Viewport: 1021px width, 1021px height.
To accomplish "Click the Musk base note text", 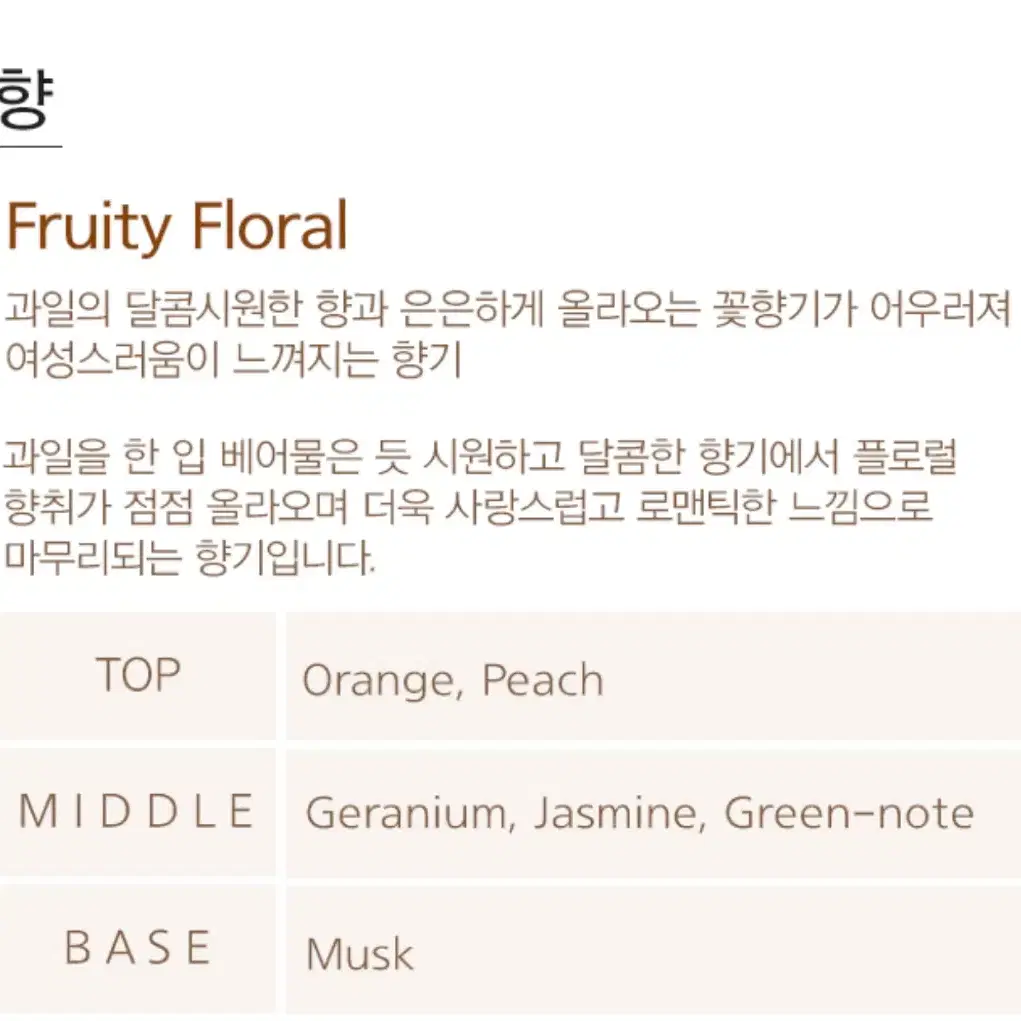I will [x=359, y=955].
